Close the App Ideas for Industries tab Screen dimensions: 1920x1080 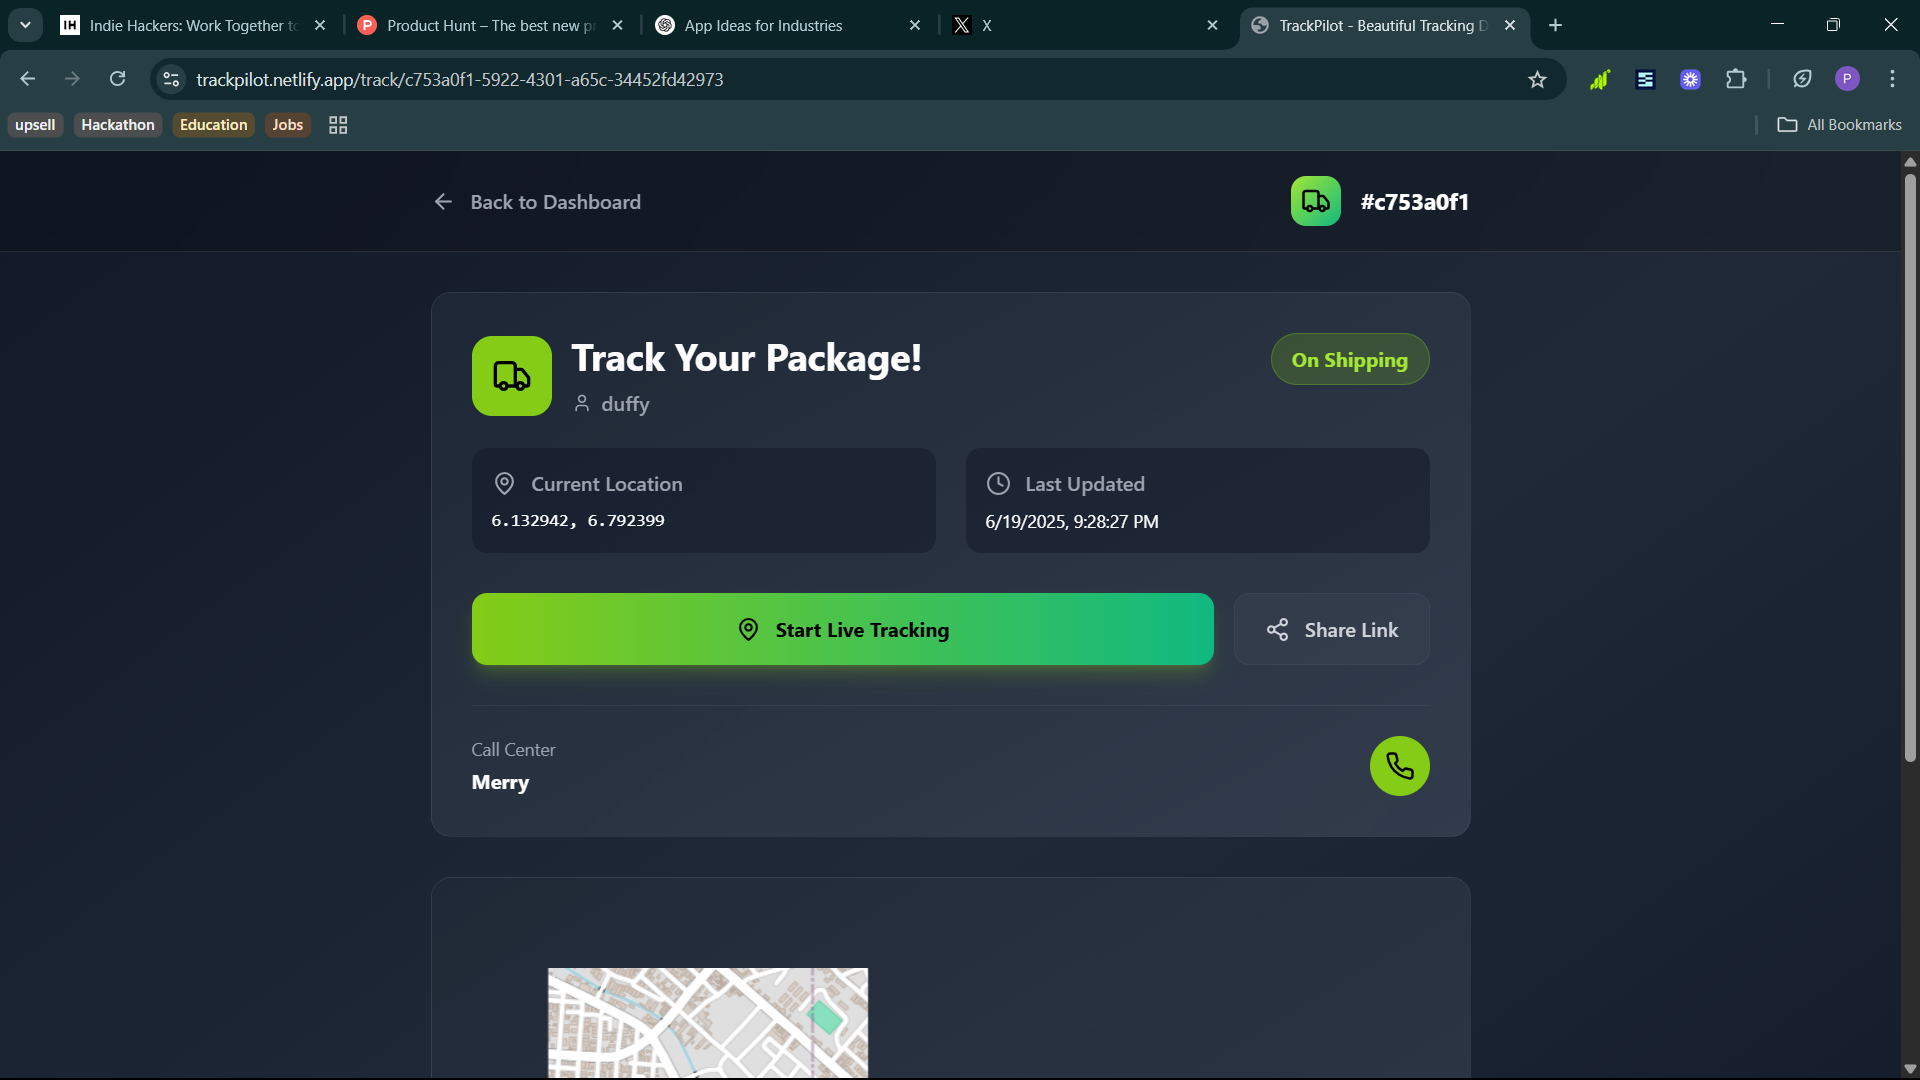[914, 25]
